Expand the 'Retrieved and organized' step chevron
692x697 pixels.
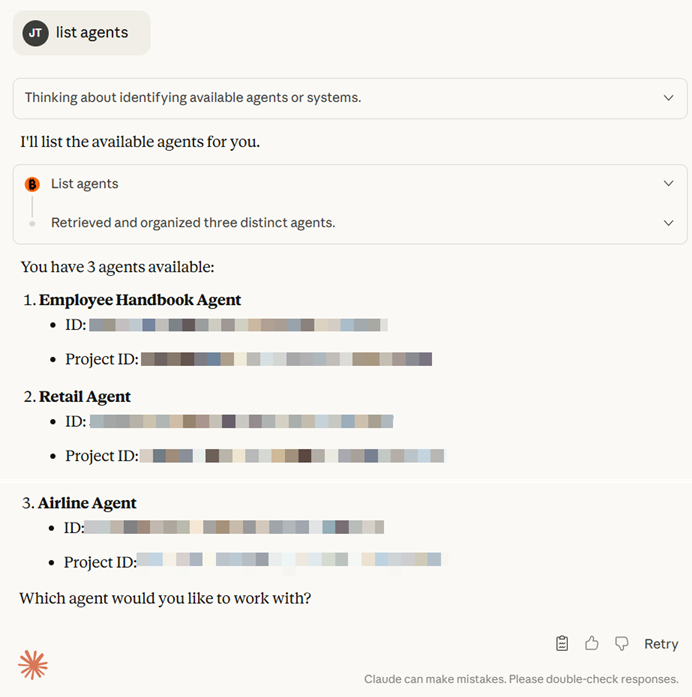[668, 223]
